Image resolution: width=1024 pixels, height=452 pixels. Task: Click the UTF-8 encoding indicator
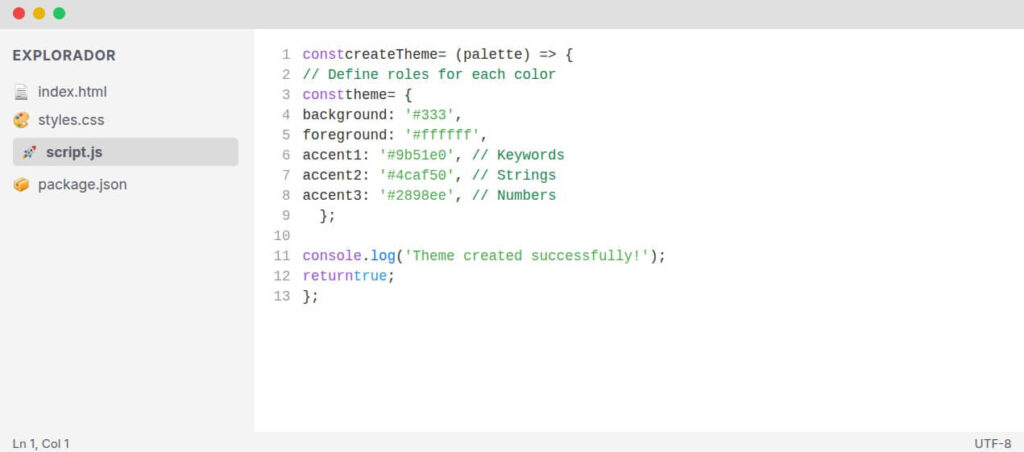[993, 444]
